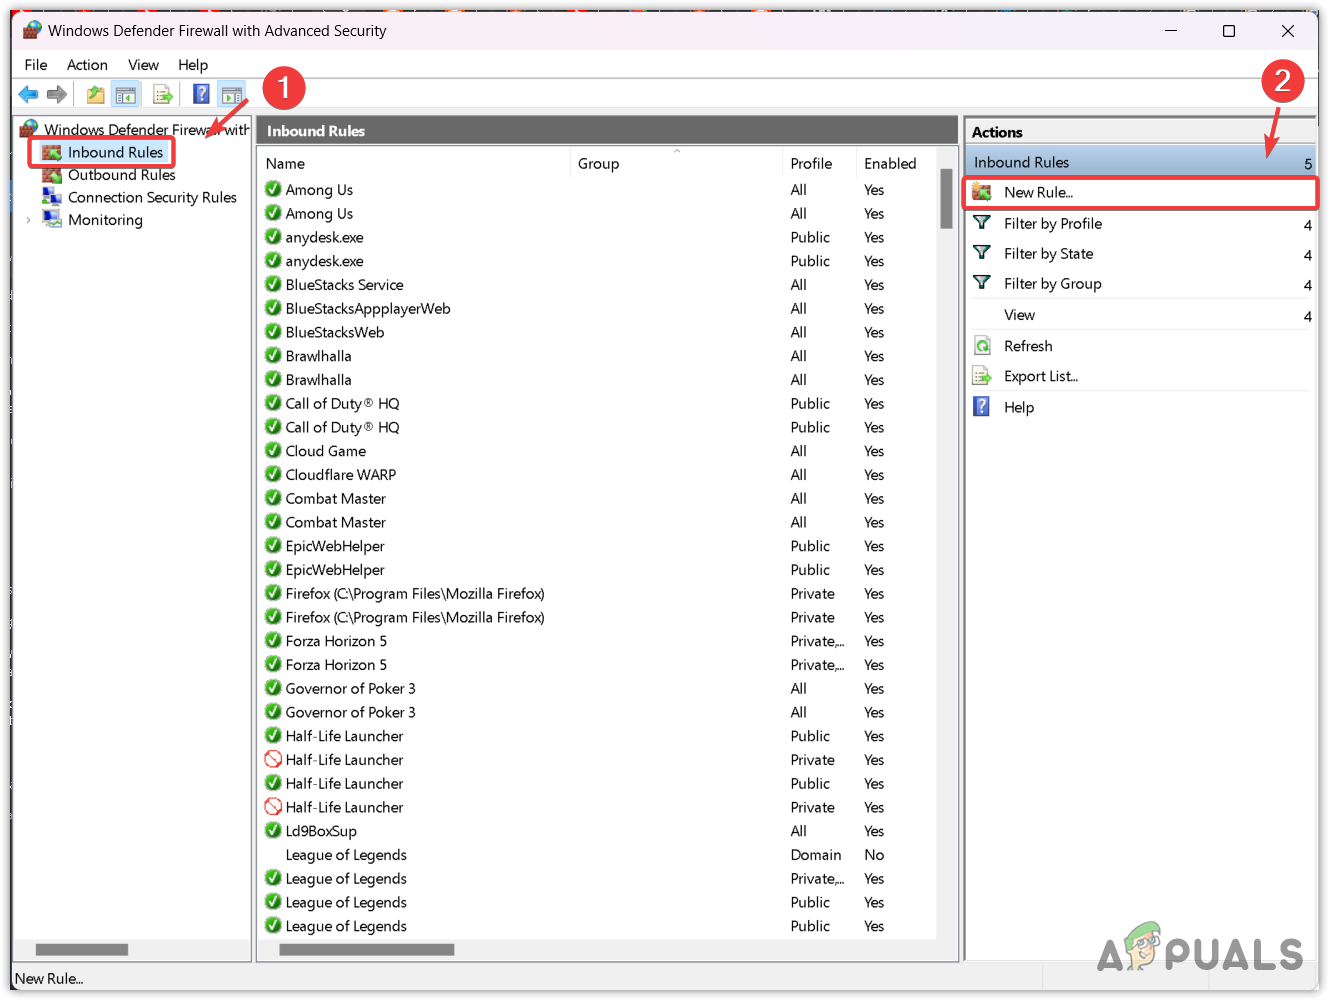Click the vertical scrollbar thumb of the rules list
The width and height of the screenshot is (1329, 1000).
pos(946,199)
